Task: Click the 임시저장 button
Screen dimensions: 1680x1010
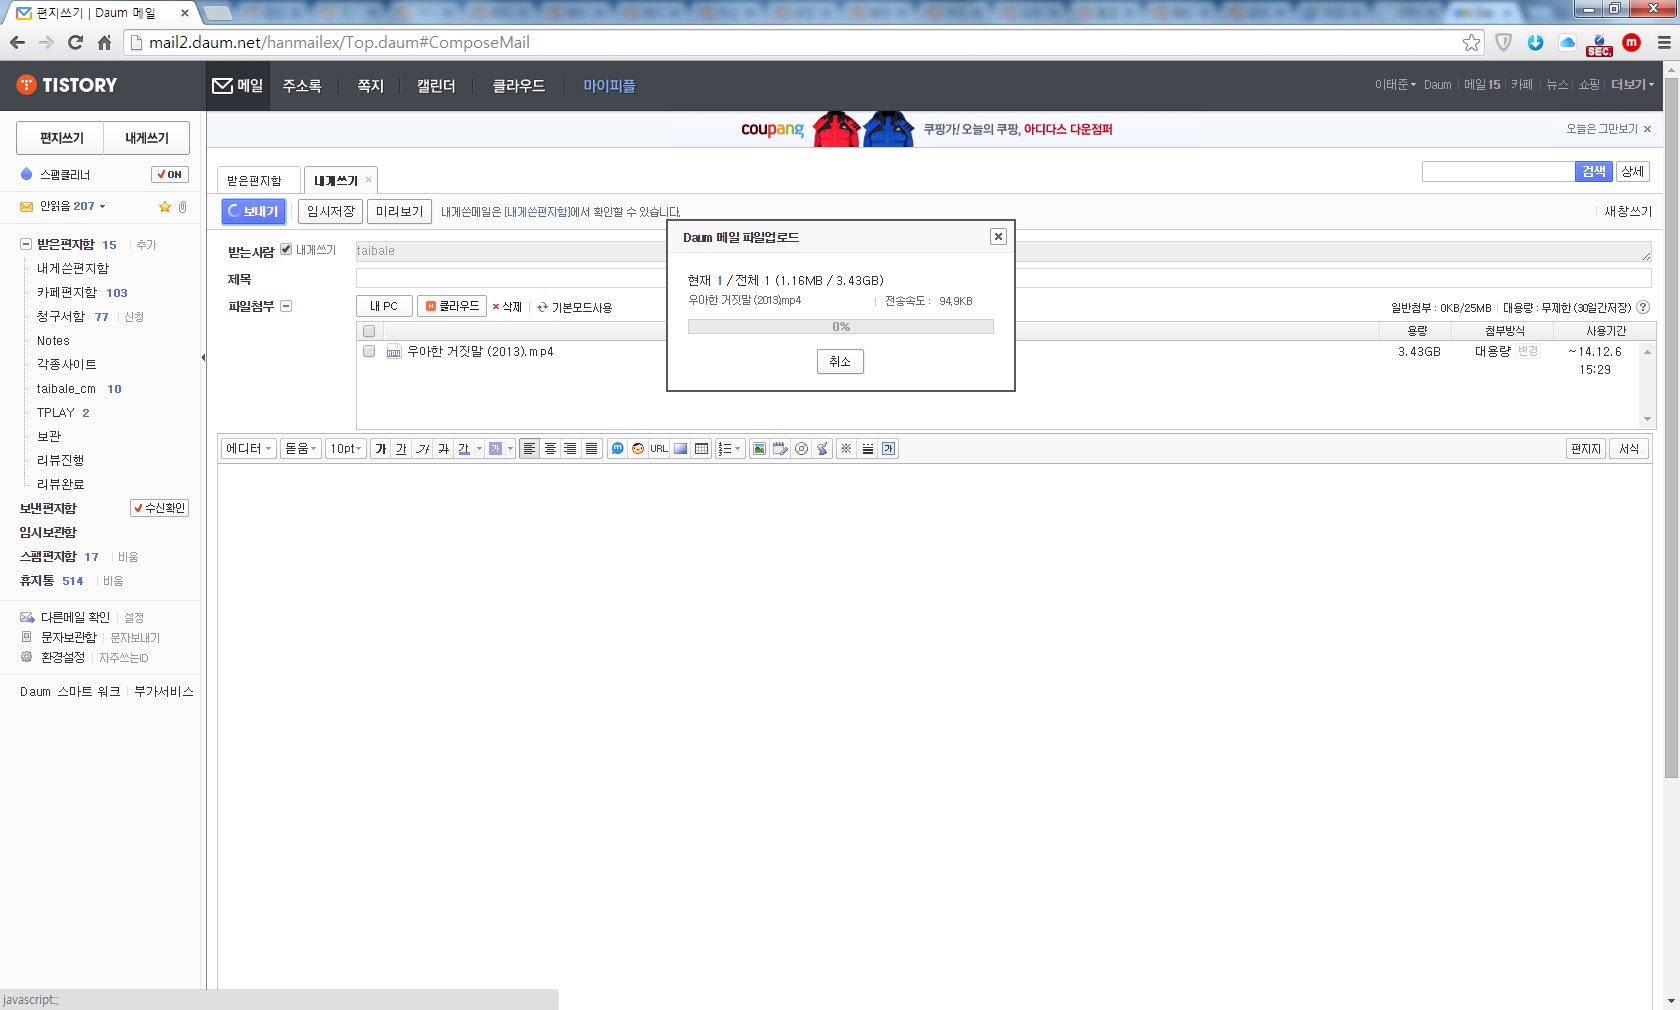Action: tap(330, 211)
